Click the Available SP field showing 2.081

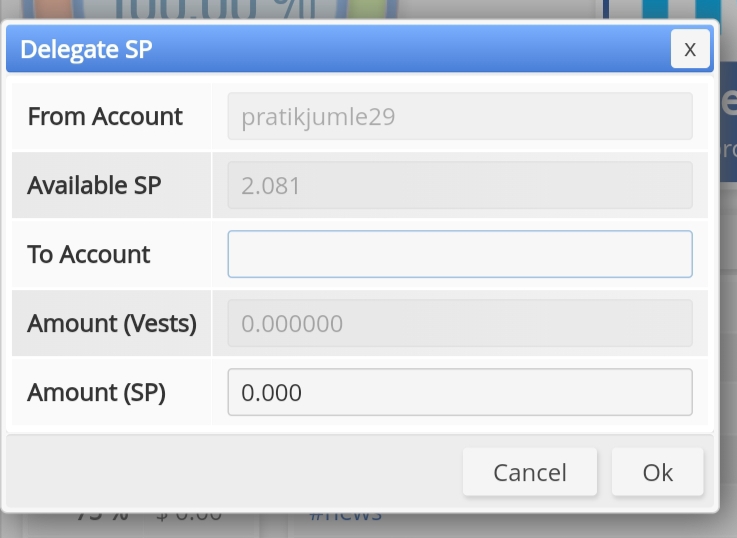tap(460, 185)
